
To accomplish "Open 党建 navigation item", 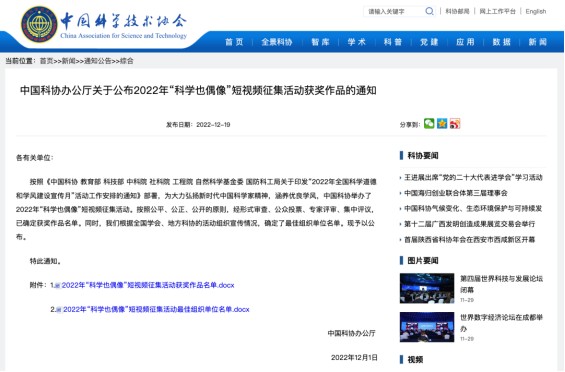I will pos(429,42).
